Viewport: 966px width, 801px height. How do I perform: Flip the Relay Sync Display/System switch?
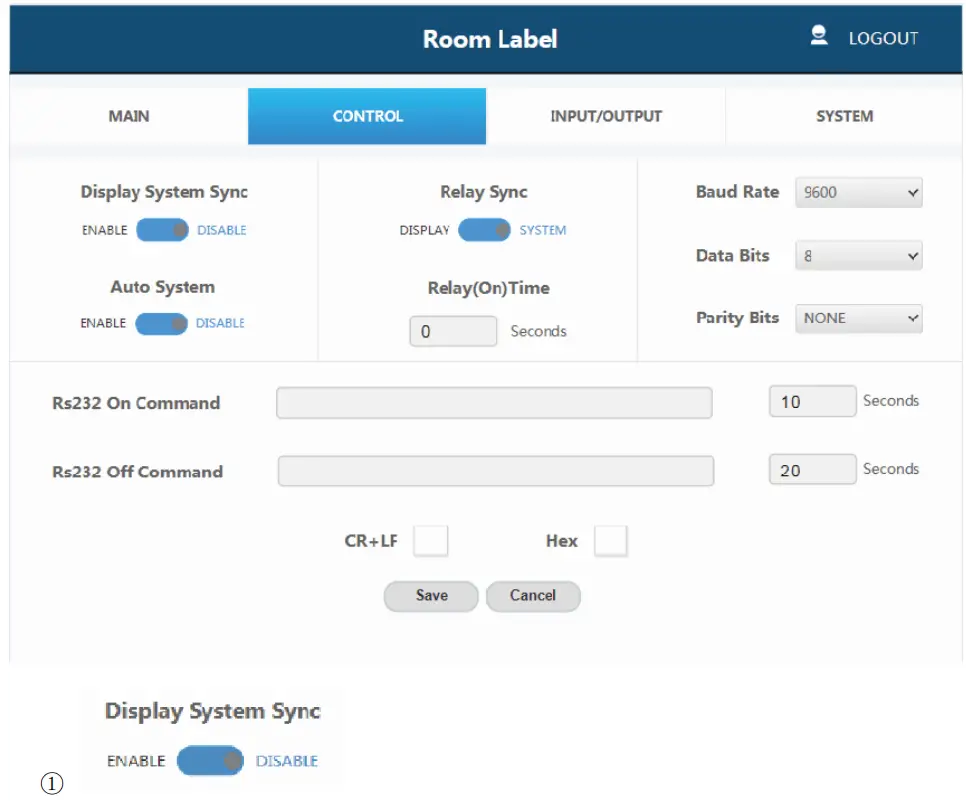tap(484, 230)
